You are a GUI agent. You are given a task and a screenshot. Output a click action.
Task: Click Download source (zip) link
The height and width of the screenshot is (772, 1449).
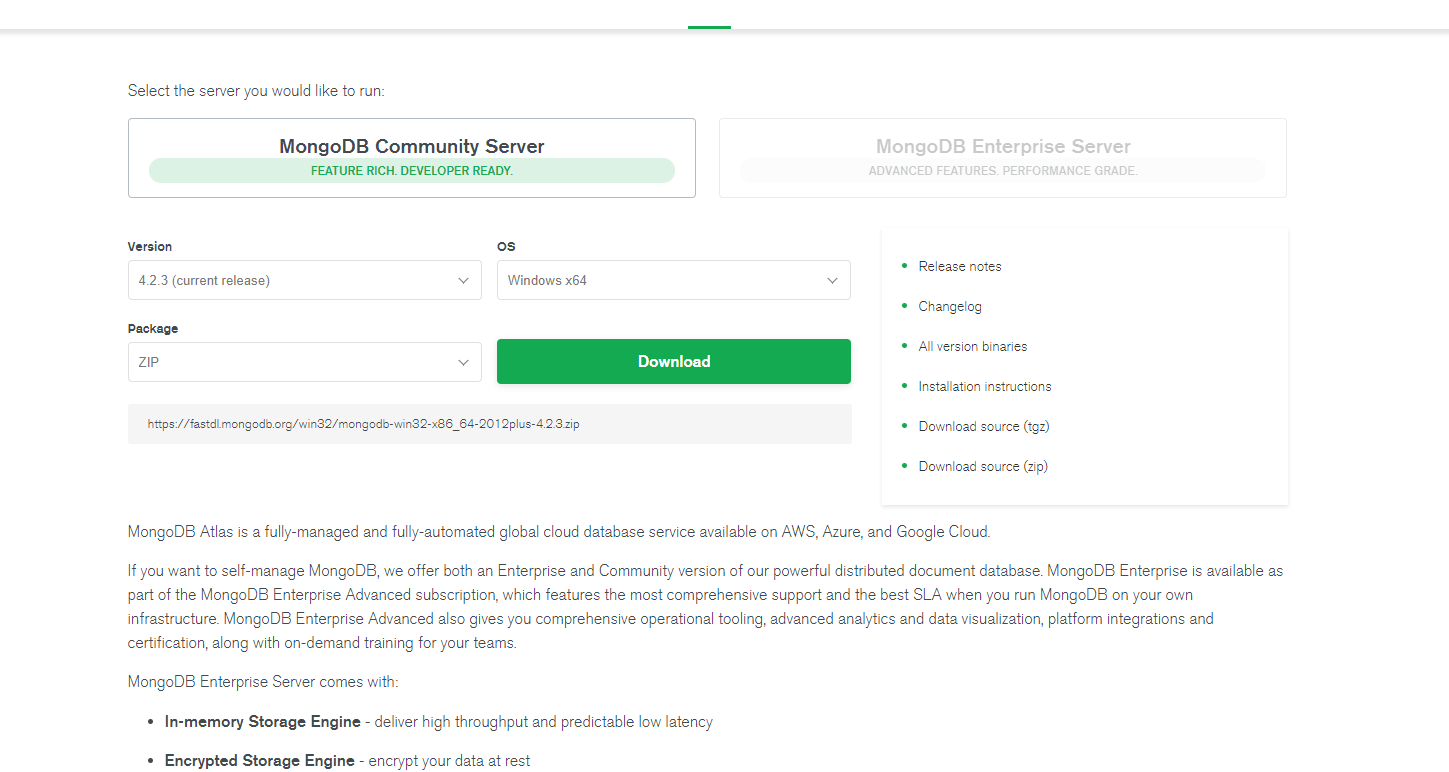[983, 467]
